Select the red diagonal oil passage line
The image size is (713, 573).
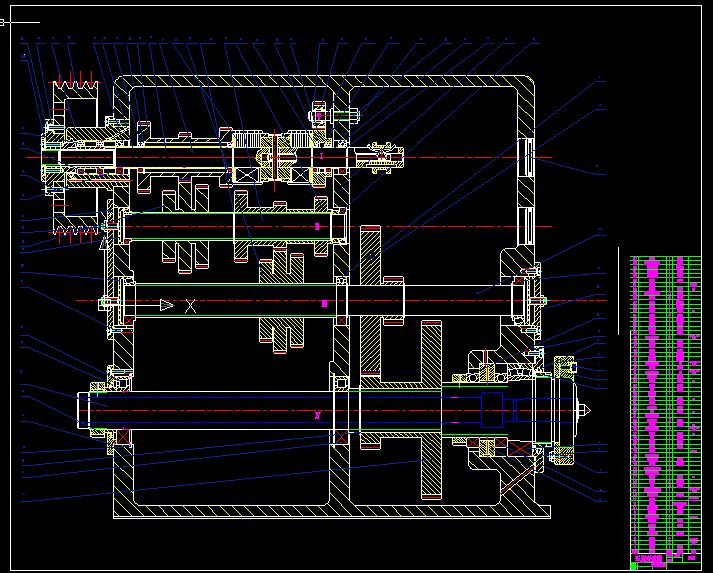pyautogui.click(x=517, y=478)
